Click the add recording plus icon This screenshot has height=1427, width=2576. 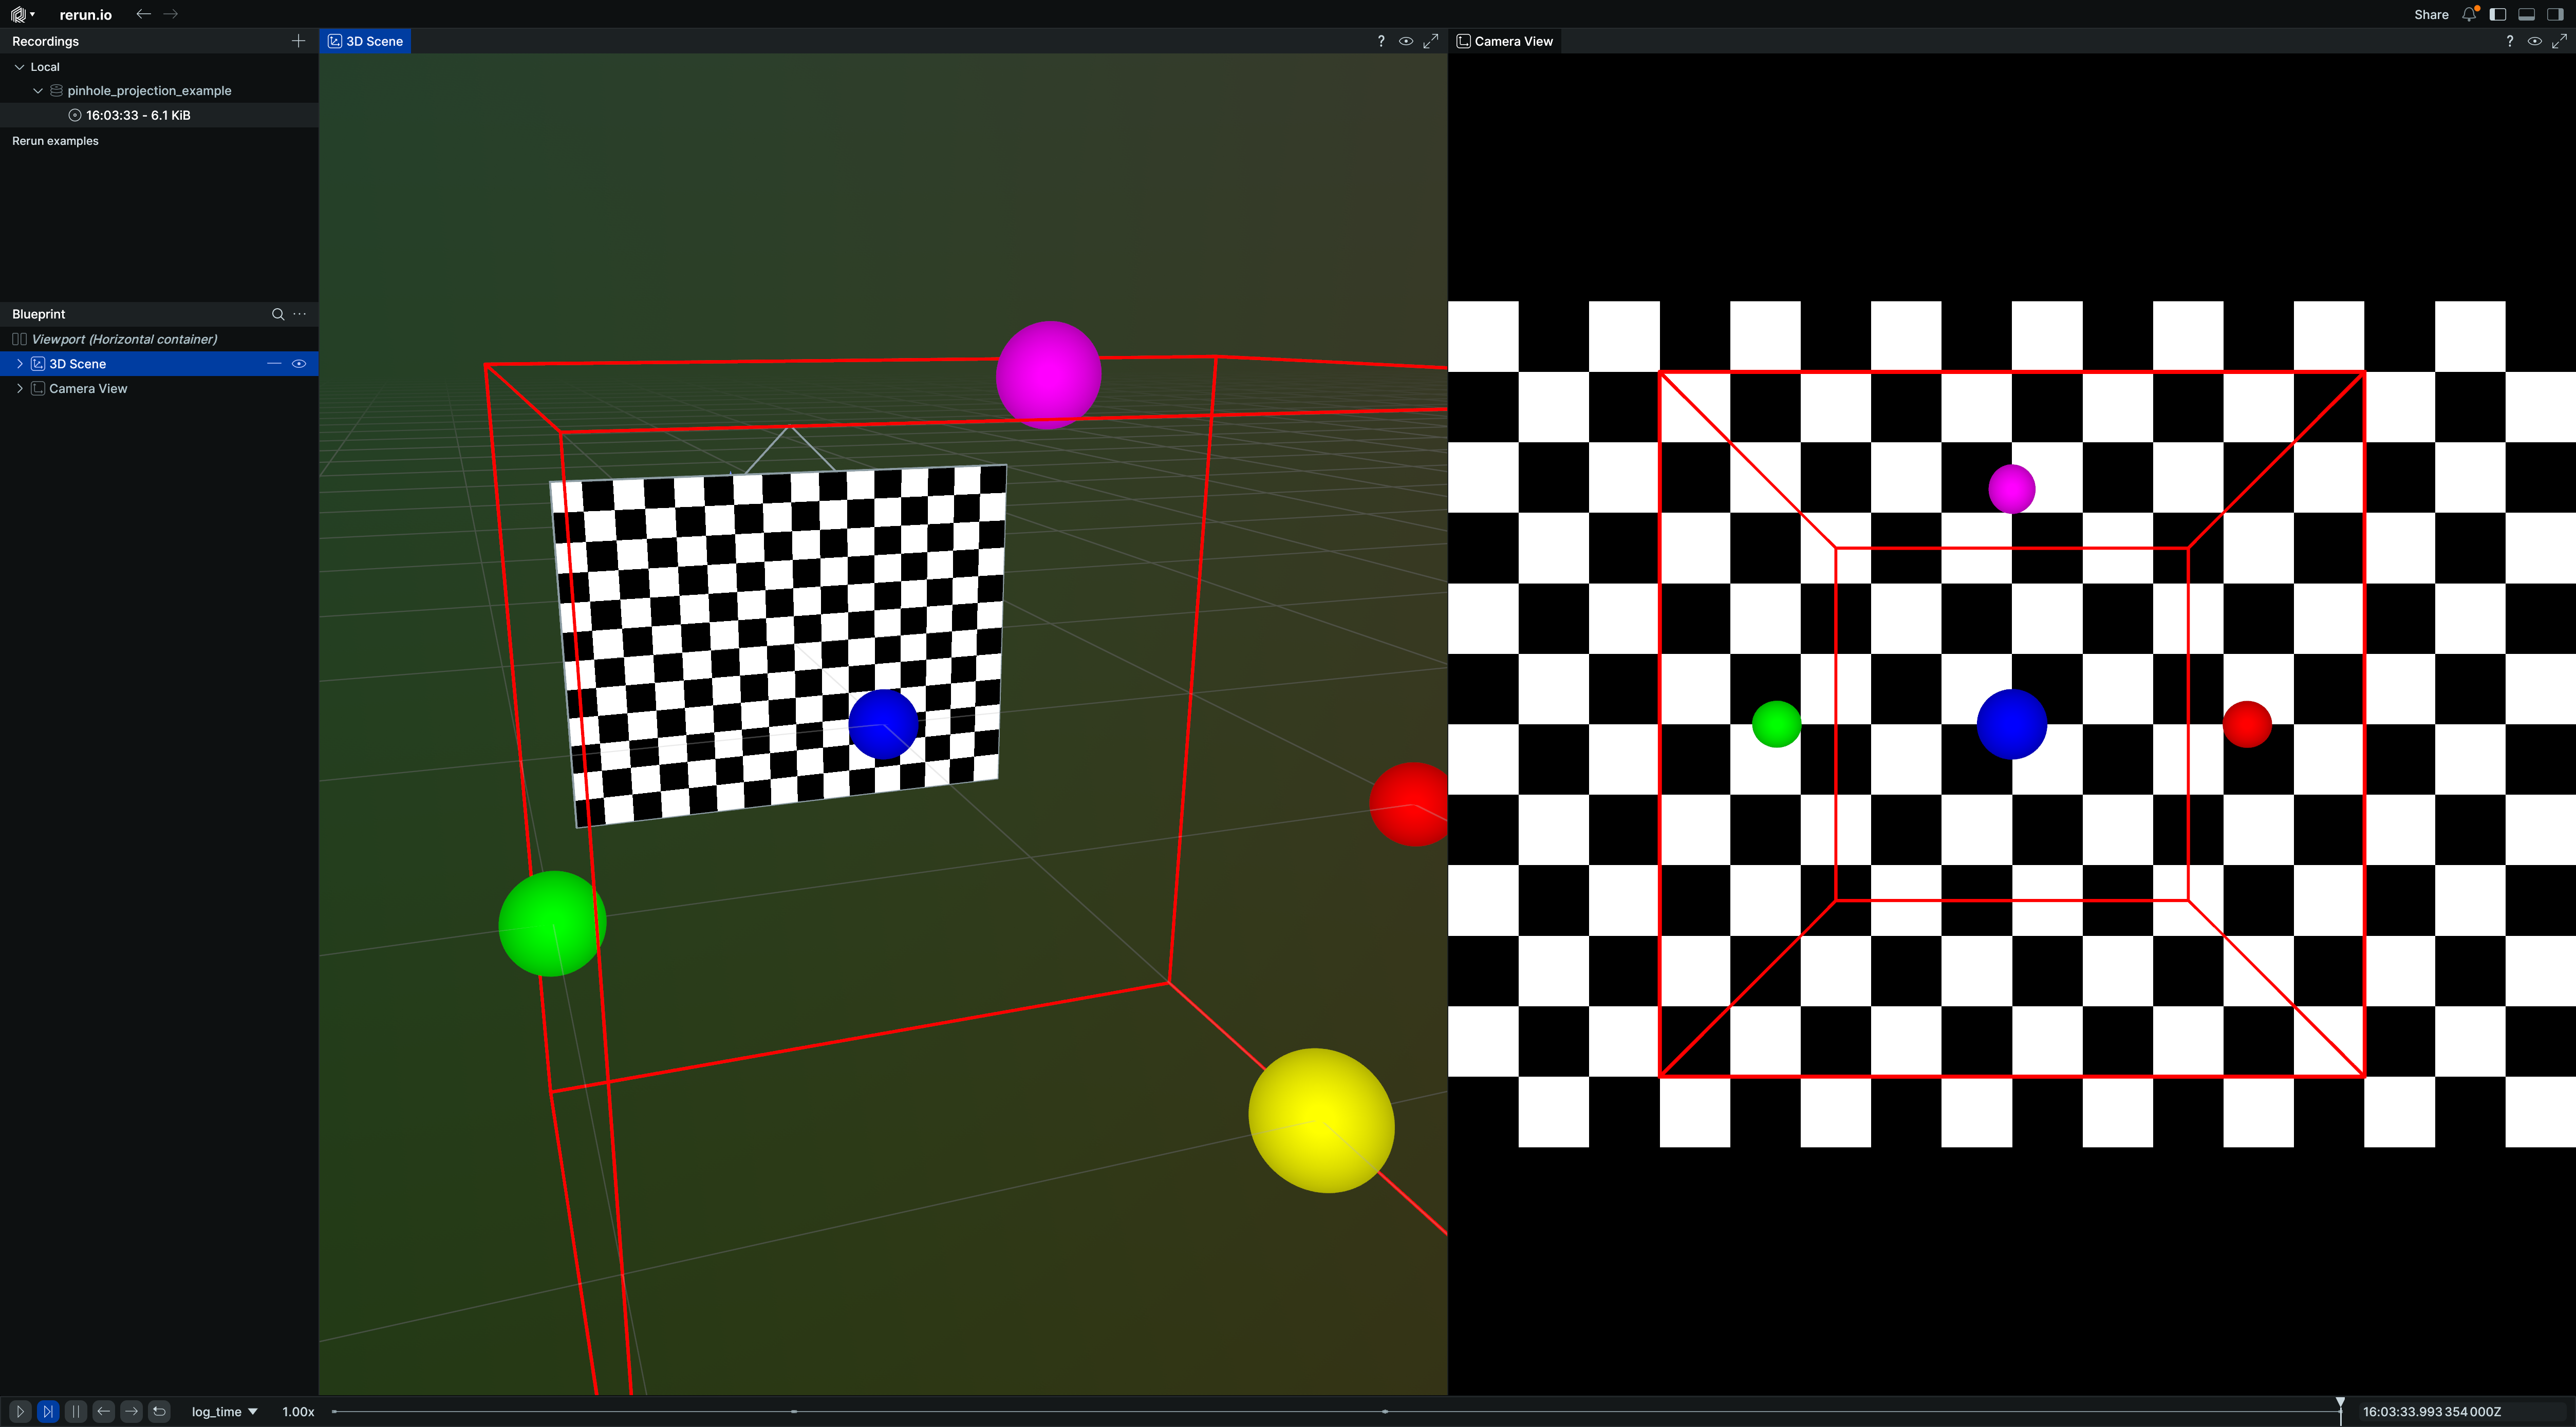pos(298,41)
